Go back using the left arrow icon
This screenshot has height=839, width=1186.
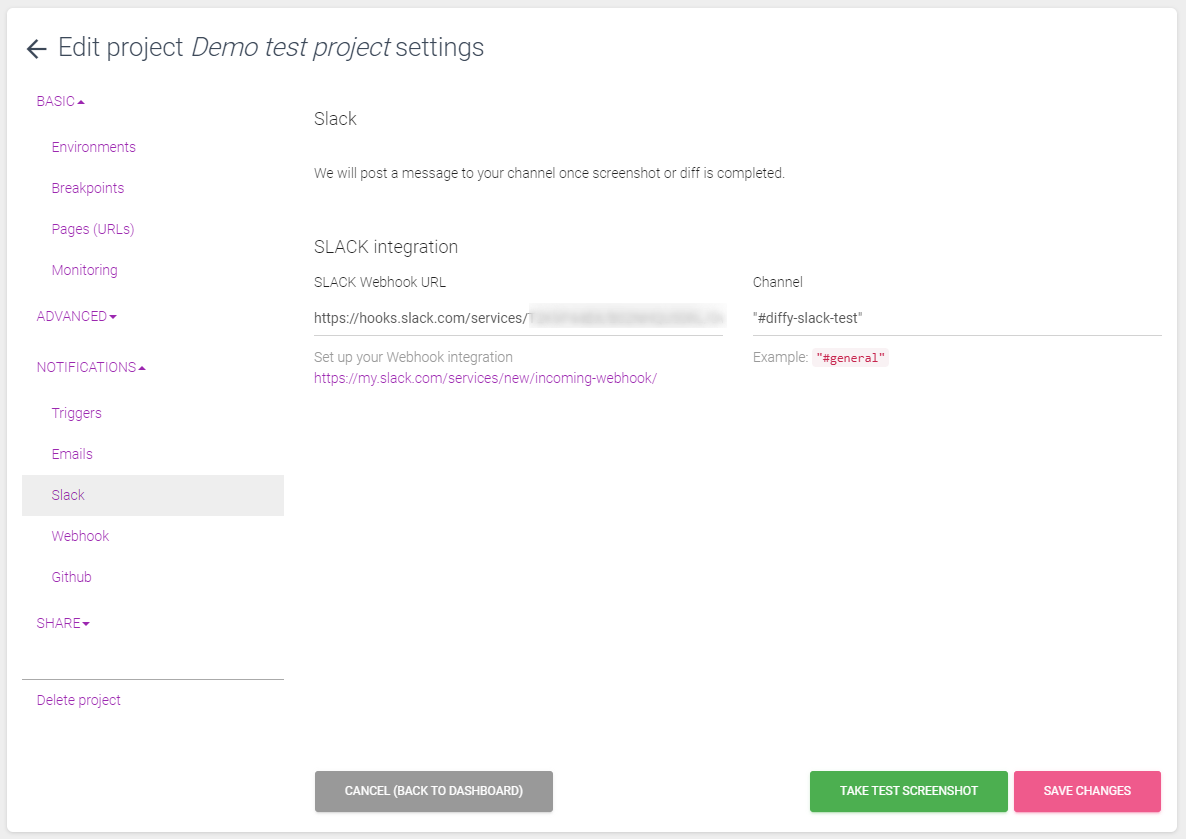pyautogui.click(x=36, y=49)
